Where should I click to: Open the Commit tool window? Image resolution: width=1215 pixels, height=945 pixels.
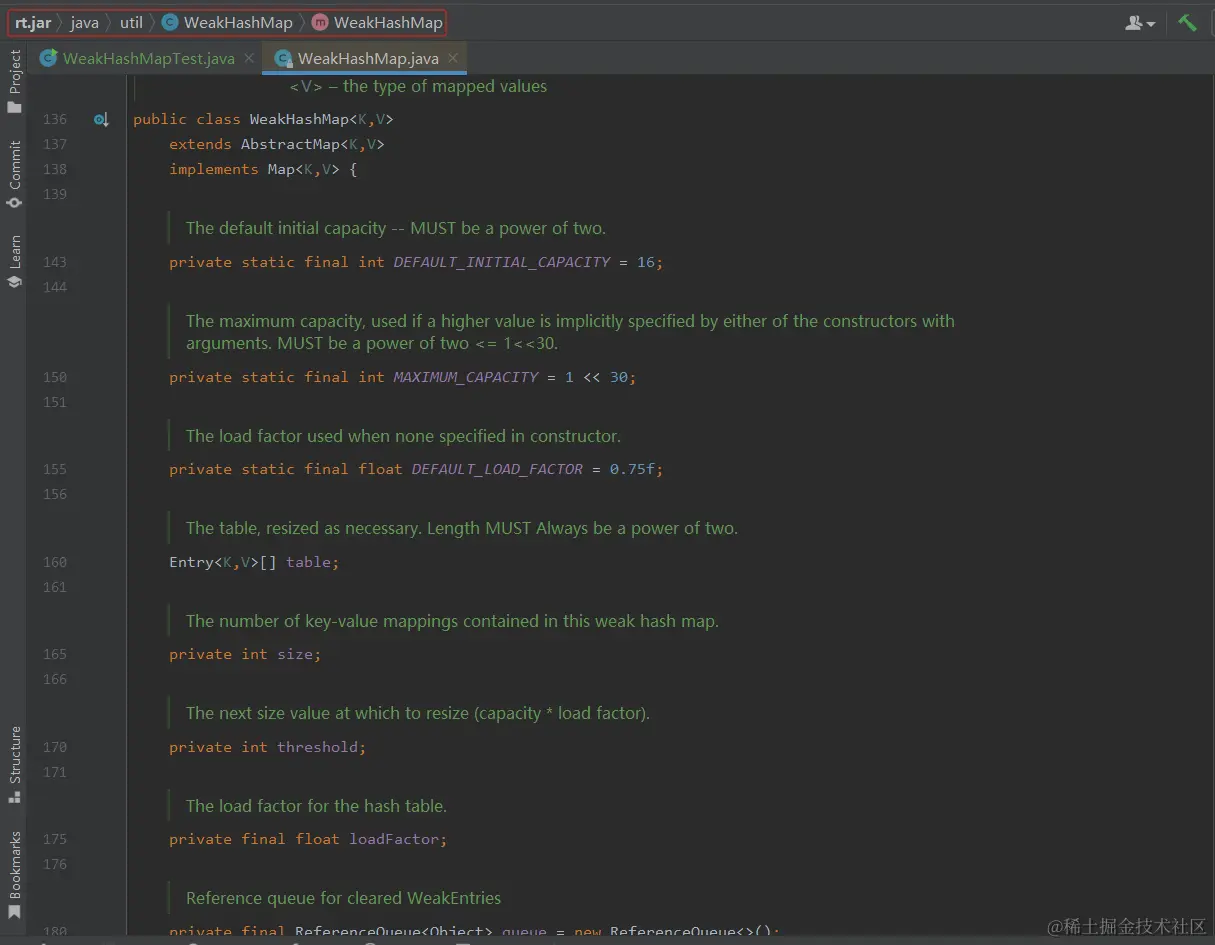(x=14, y=174)
